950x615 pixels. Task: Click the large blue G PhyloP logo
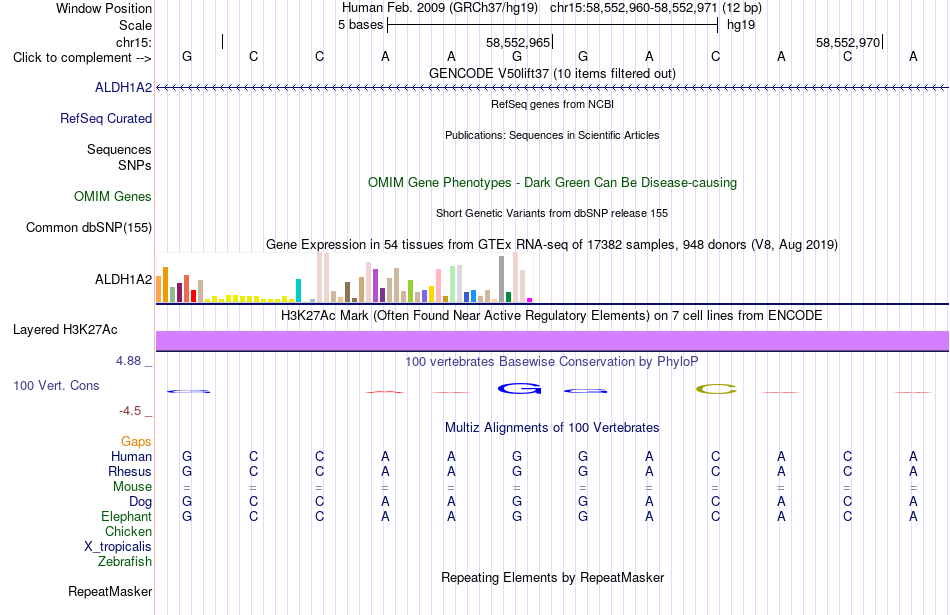519,389
